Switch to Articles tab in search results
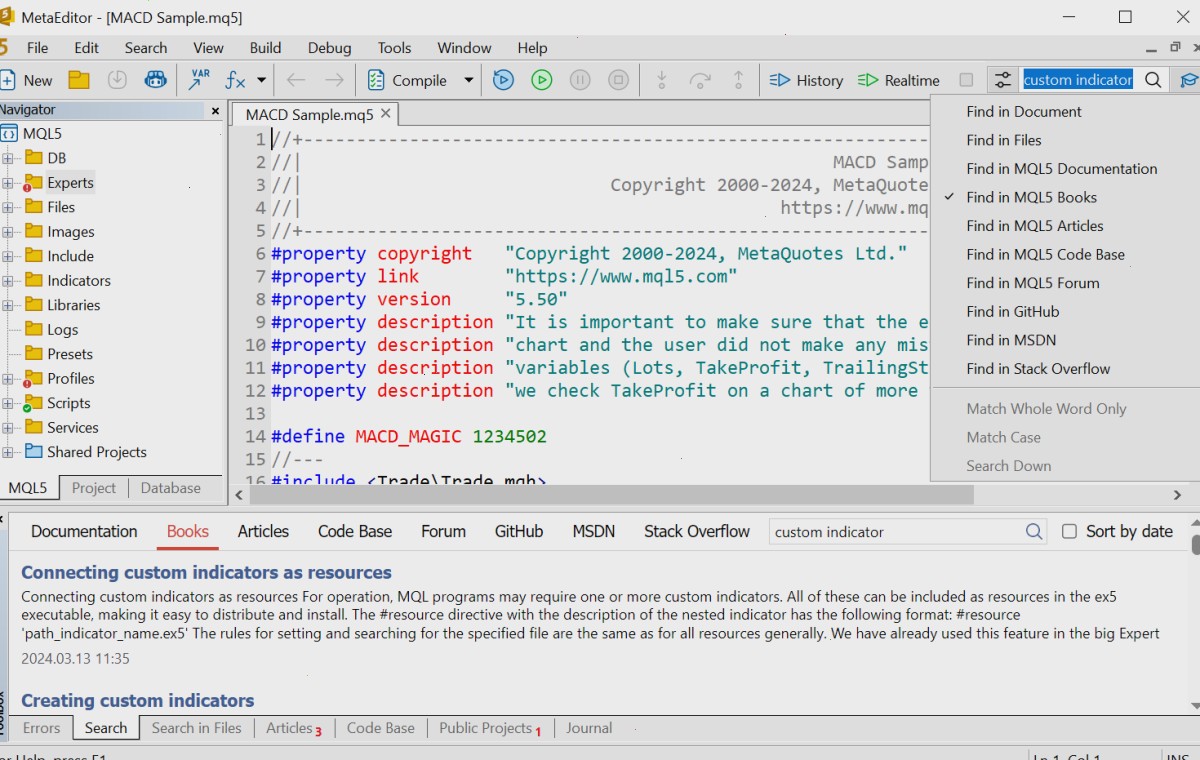1200x760 pixels. click(263, 532)
